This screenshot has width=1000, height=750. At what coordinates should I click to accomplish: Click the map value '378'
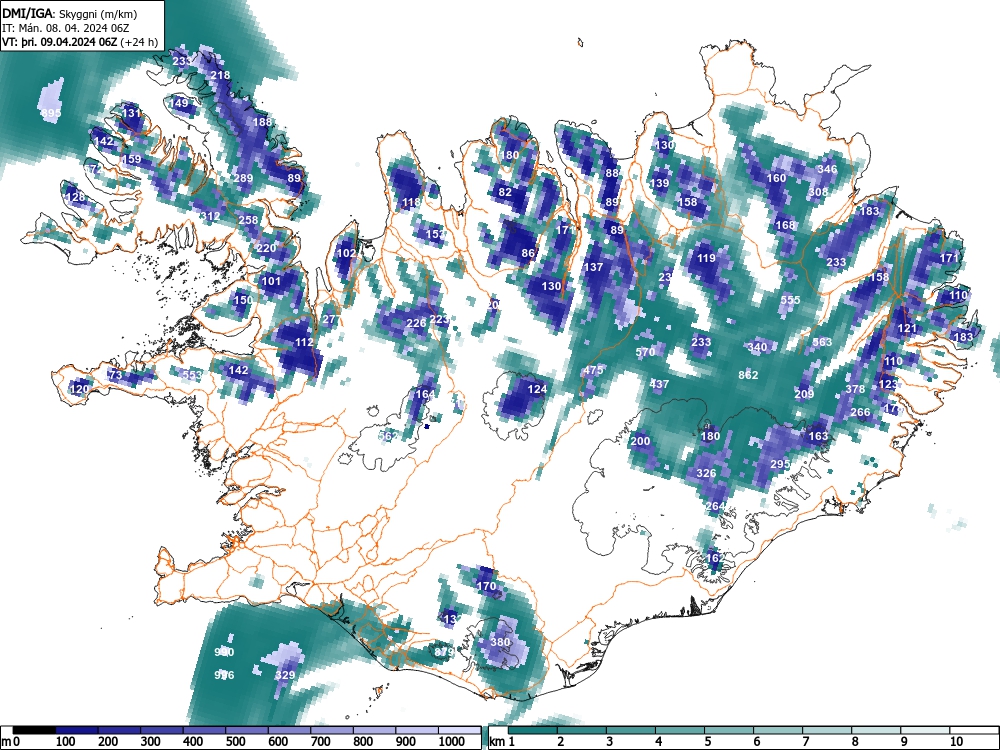(x=855, y=389)
